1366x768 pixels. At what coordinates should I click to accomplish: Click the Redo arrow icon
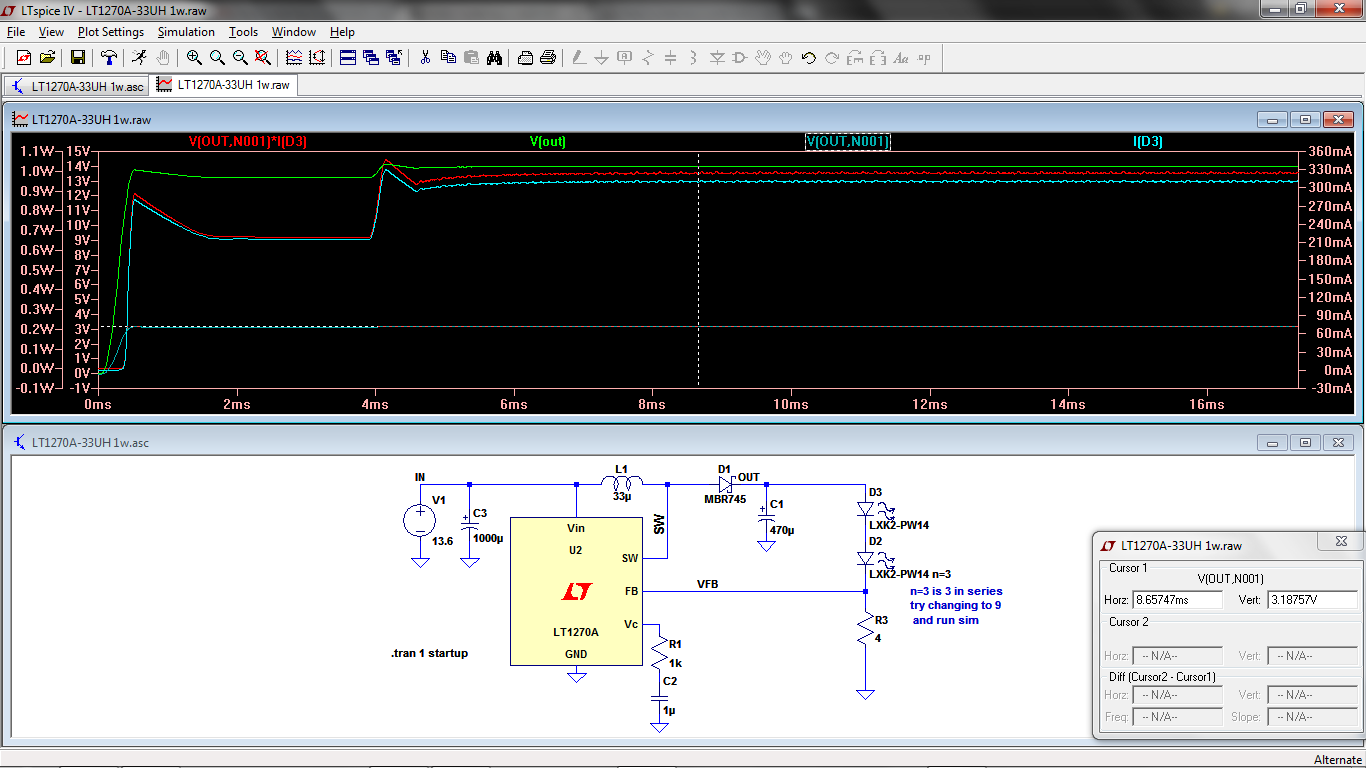832,58
